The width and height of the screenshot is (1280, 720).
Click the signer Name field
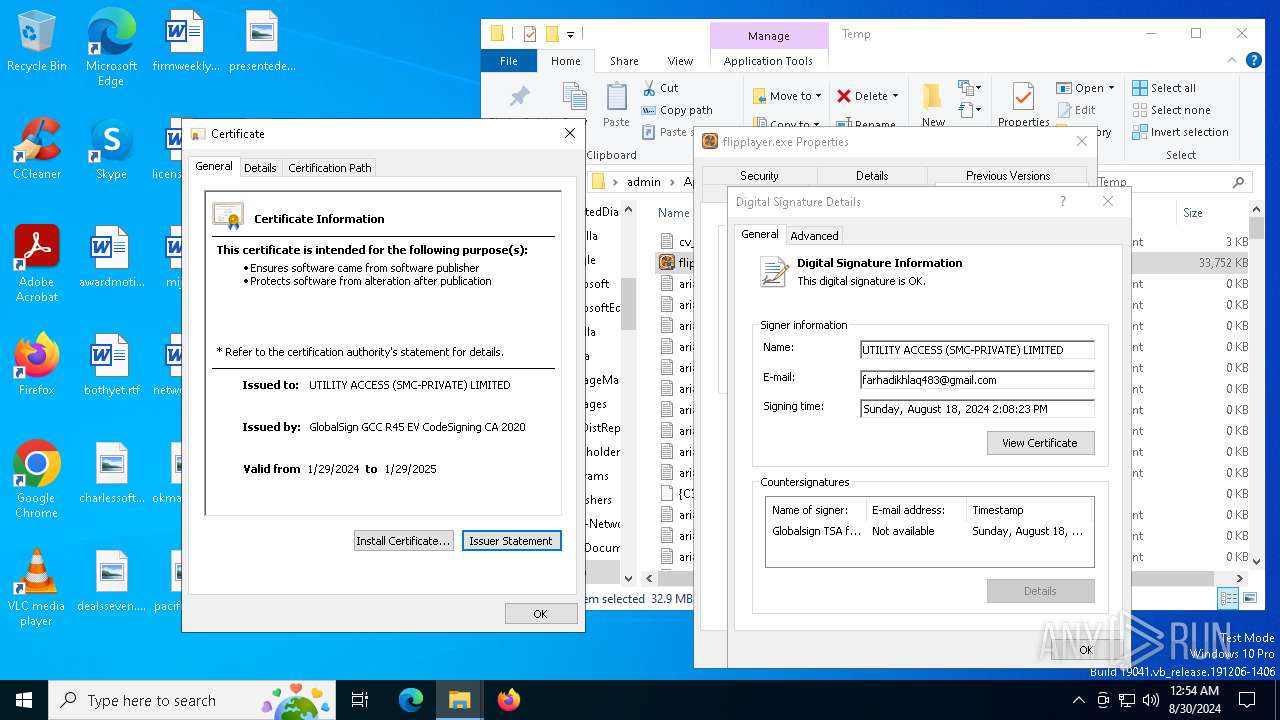tap(977, 350)
